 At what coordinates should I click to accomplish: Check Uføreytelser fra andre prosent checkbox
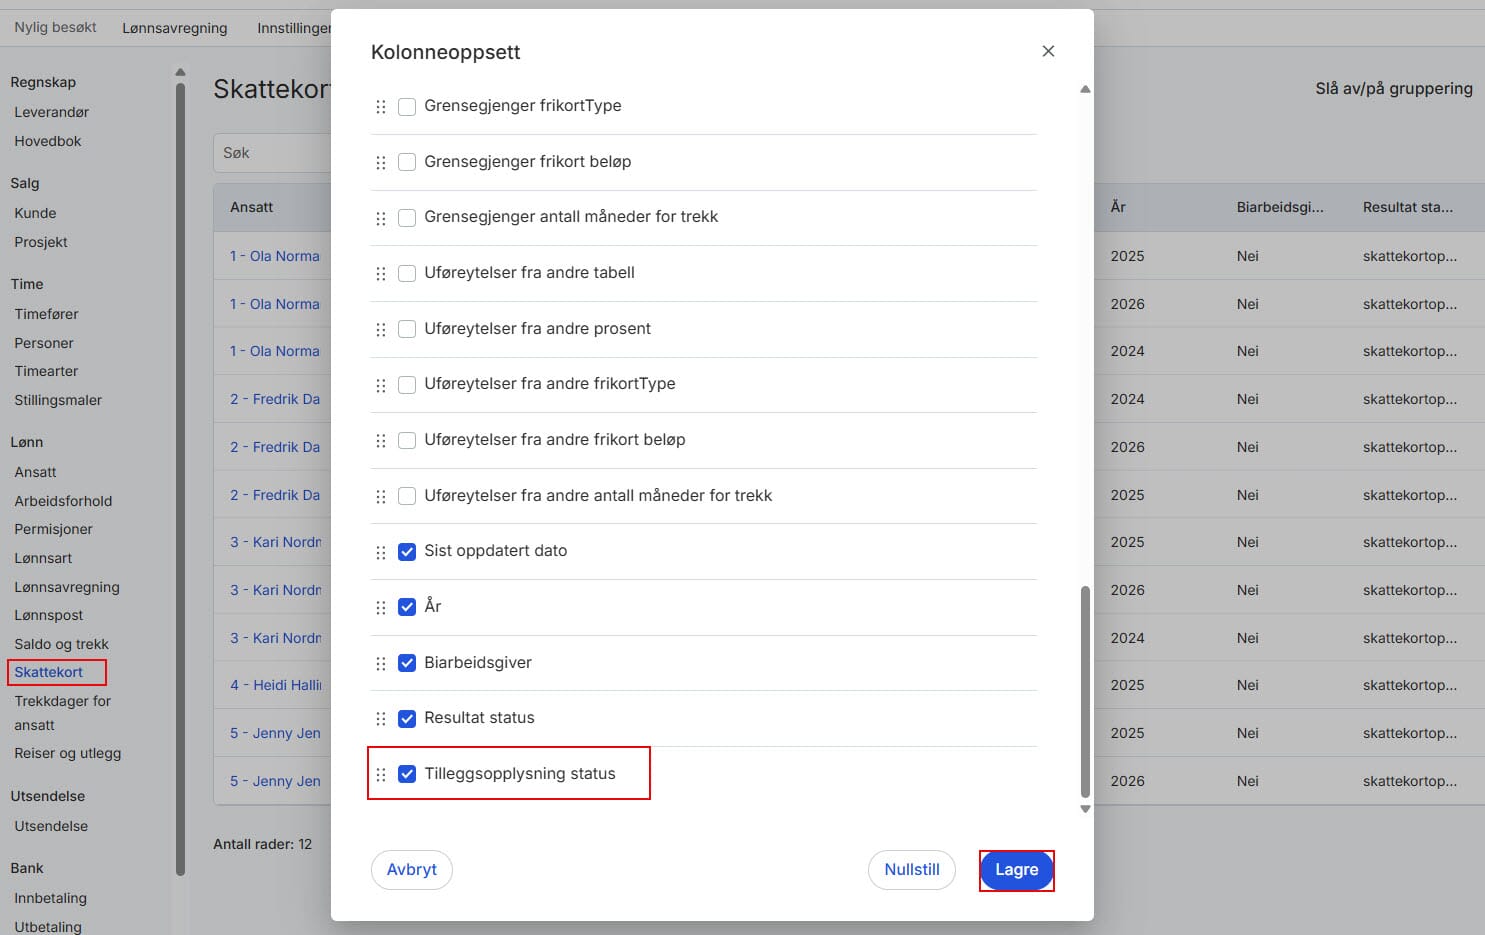407,329
